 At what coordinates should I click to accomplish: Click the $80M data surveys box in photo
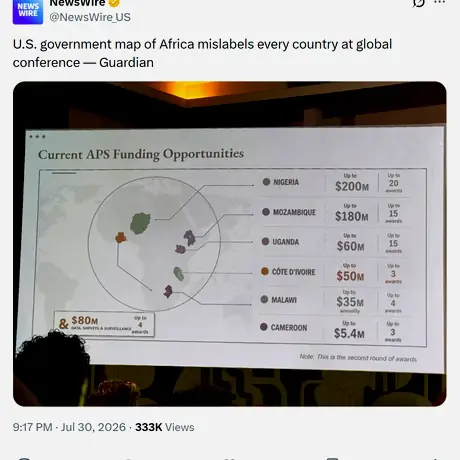click(104, 324)
